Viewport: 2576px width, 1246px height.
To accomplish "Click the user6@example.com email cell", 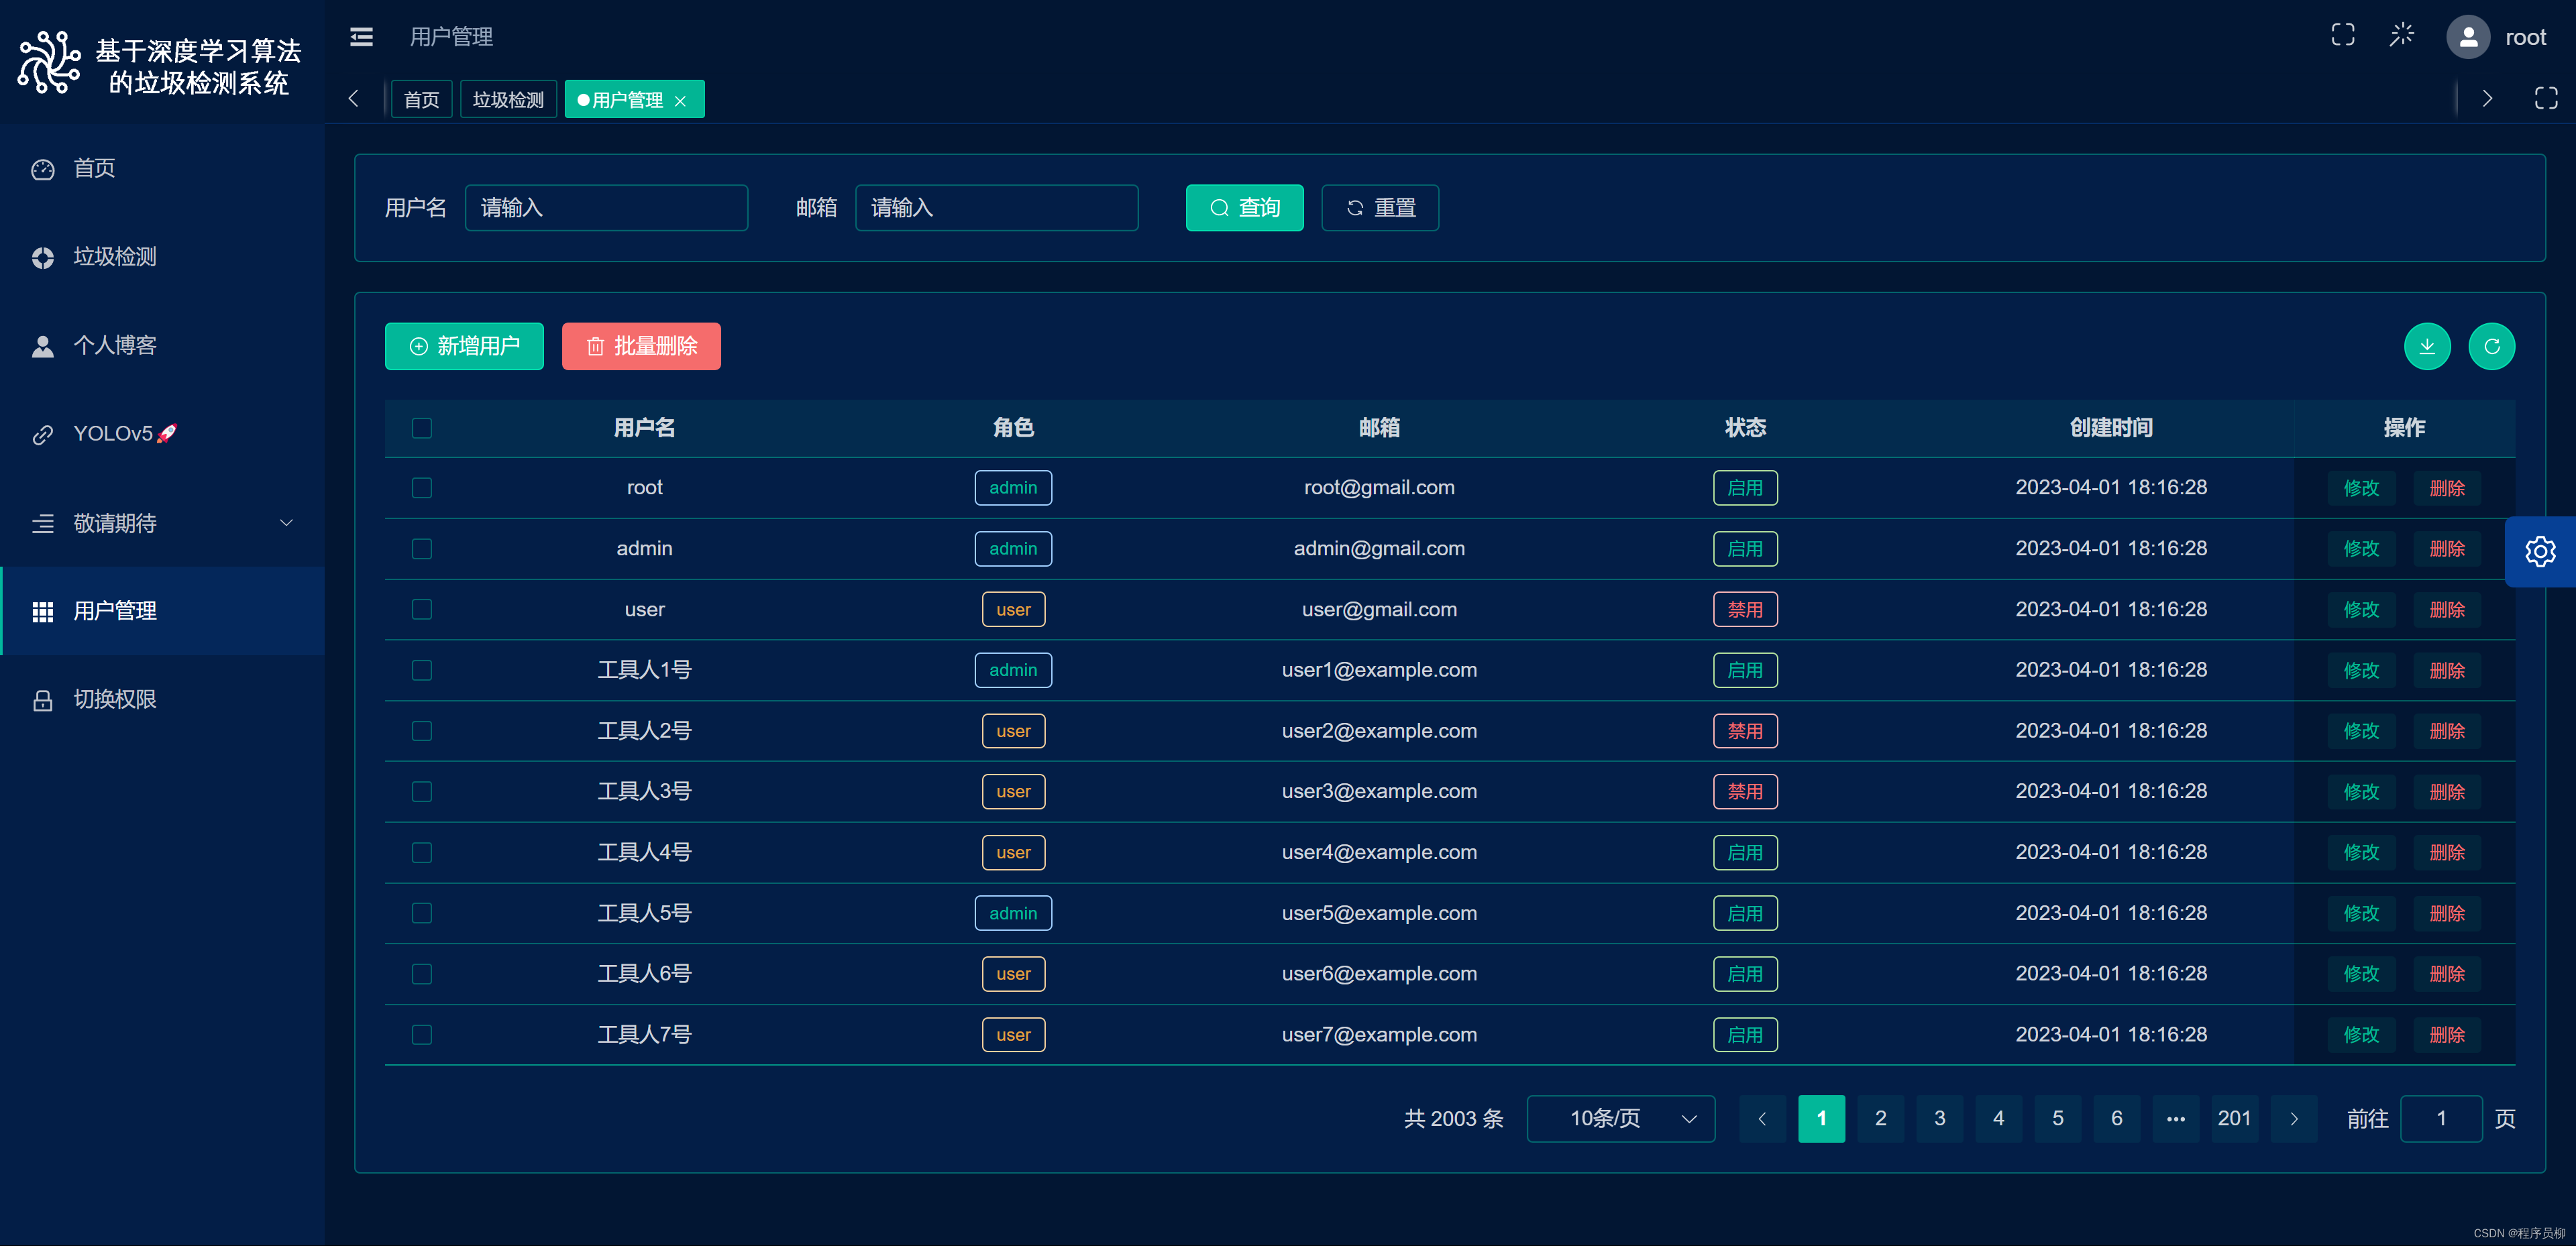I will point(1379,974).
